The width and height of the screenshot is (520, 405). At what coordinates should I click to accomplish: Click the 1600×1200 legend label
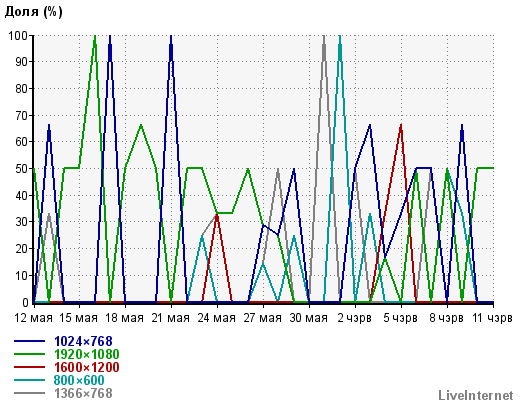pyautogui.click(x=86, y=367)
